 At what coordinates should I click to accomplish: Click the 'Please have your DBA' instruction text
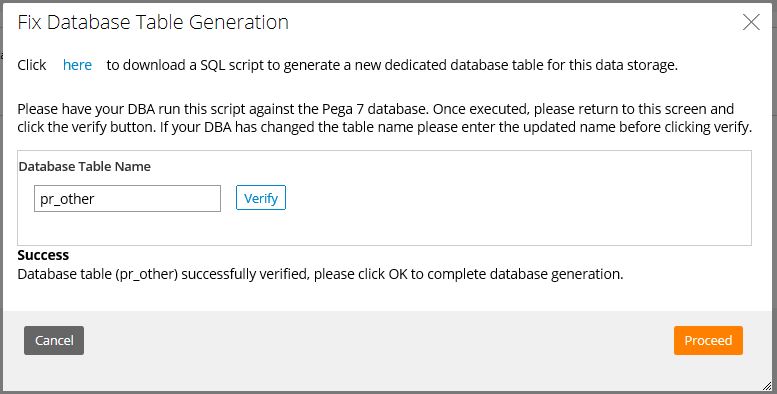(x=385, y=118)
